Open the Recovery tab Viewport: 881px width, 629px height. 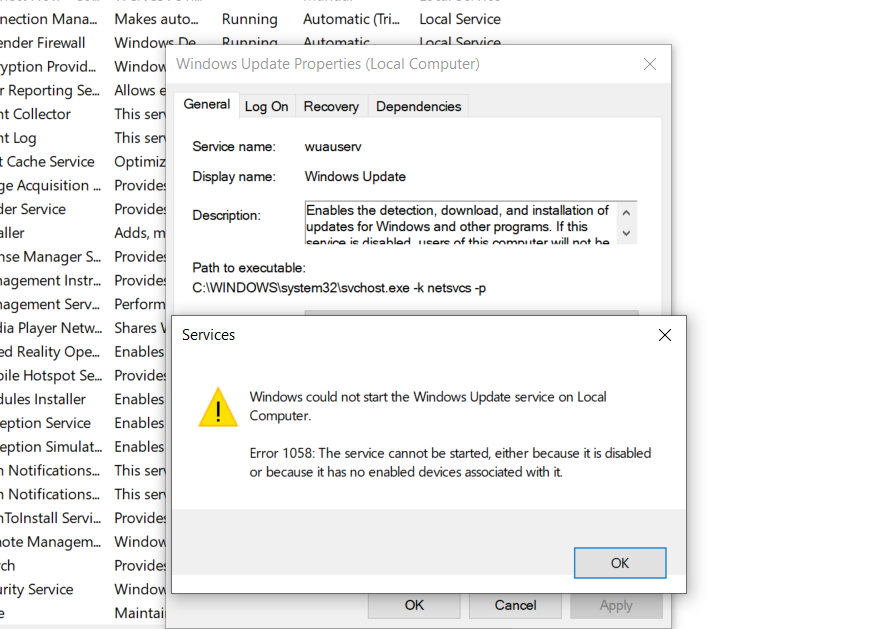331,106
